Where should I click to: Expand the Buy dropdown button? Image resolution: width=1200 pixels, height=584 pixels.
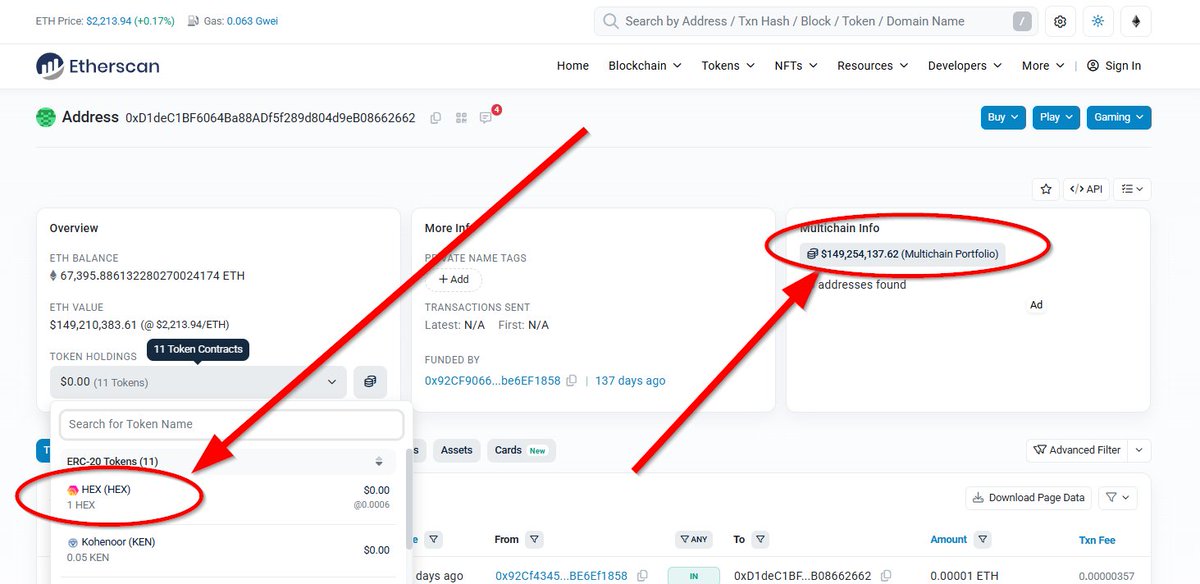[x=1004, y=117]
